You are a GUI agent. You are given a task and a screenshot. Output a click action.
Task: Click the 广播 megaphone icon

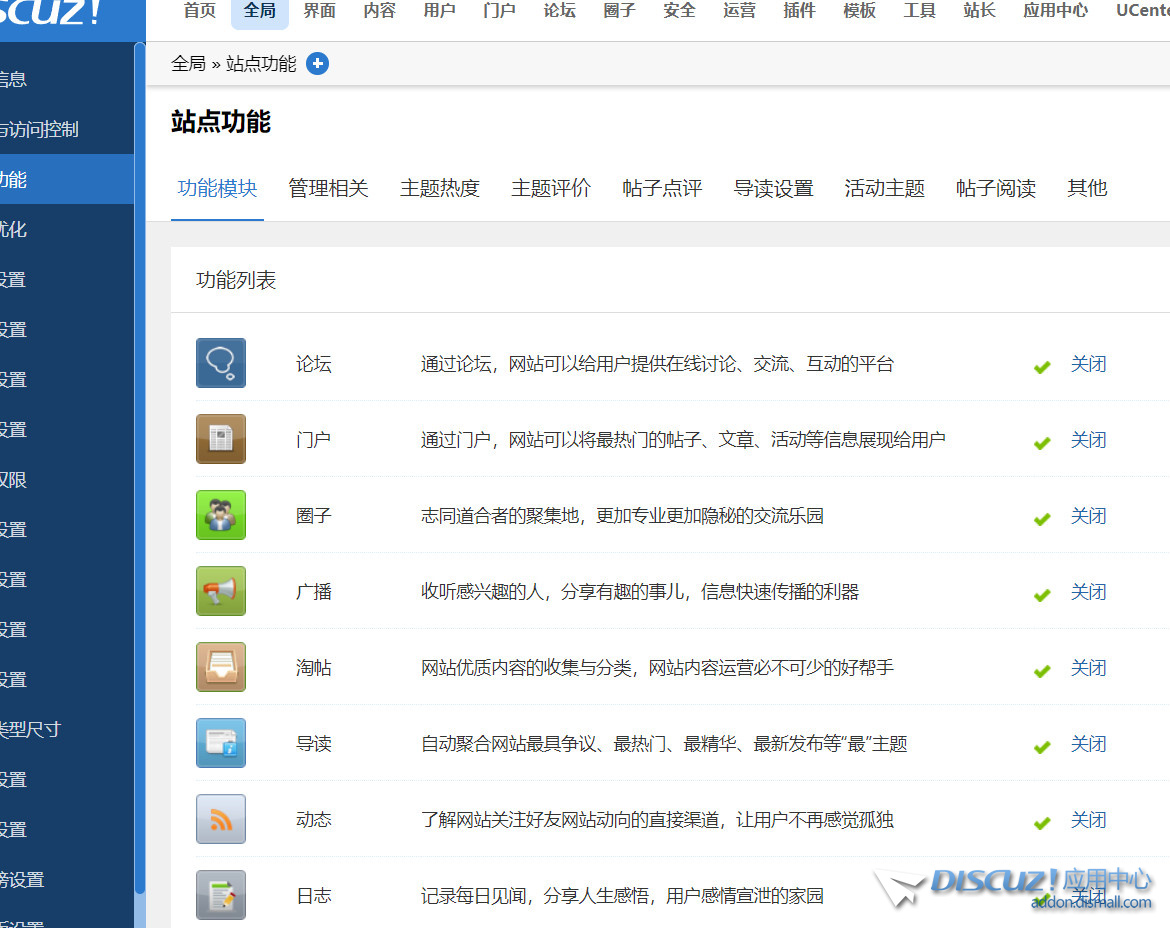coord(220,591)
